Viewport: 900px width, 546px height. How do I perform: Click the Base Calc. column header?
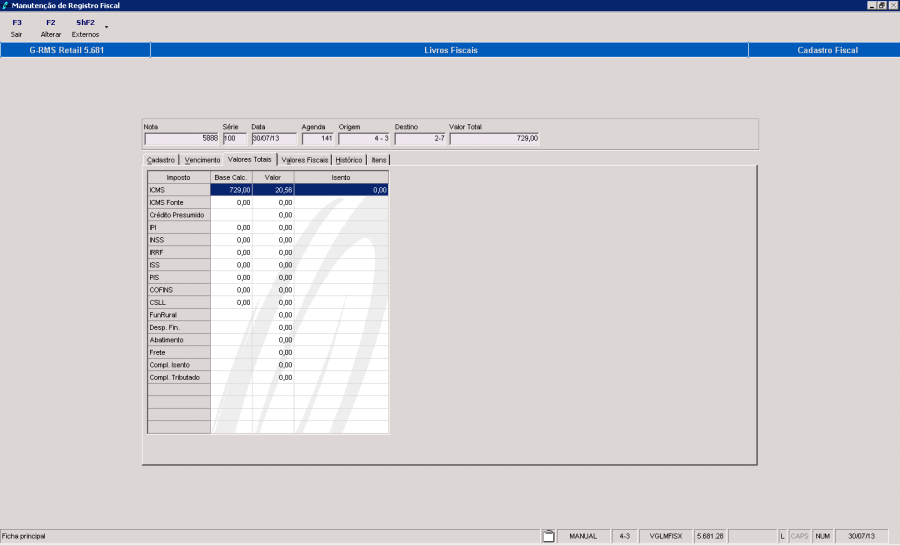coord(231,177)
